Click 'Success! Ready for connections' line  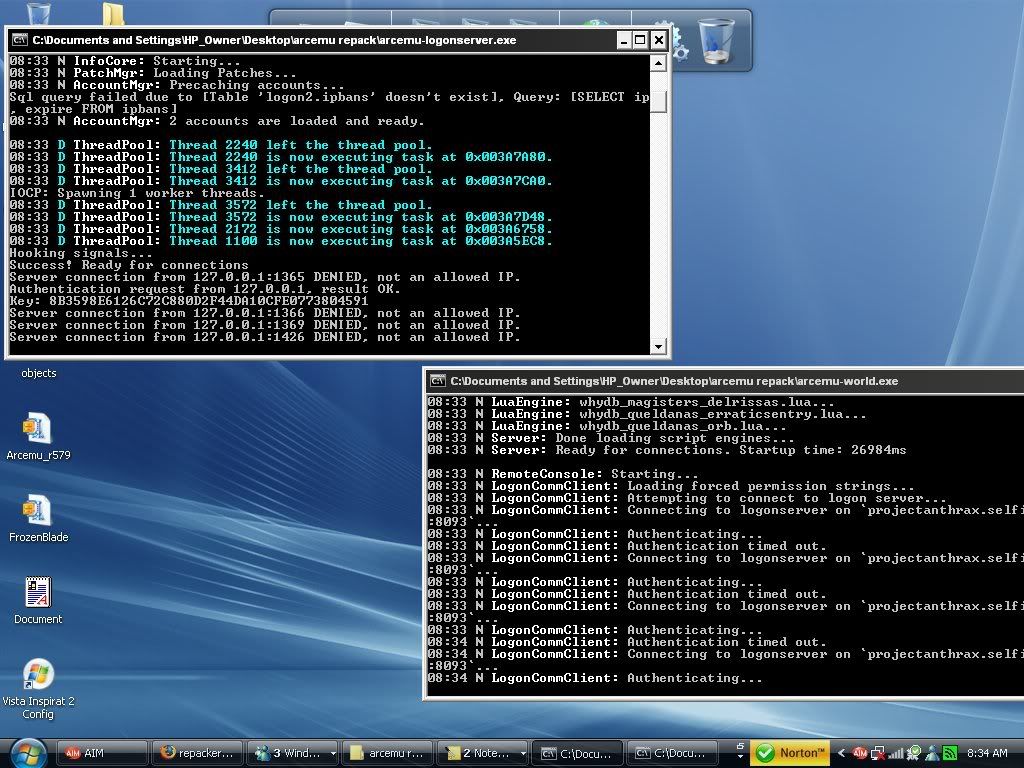coord(129,265)
